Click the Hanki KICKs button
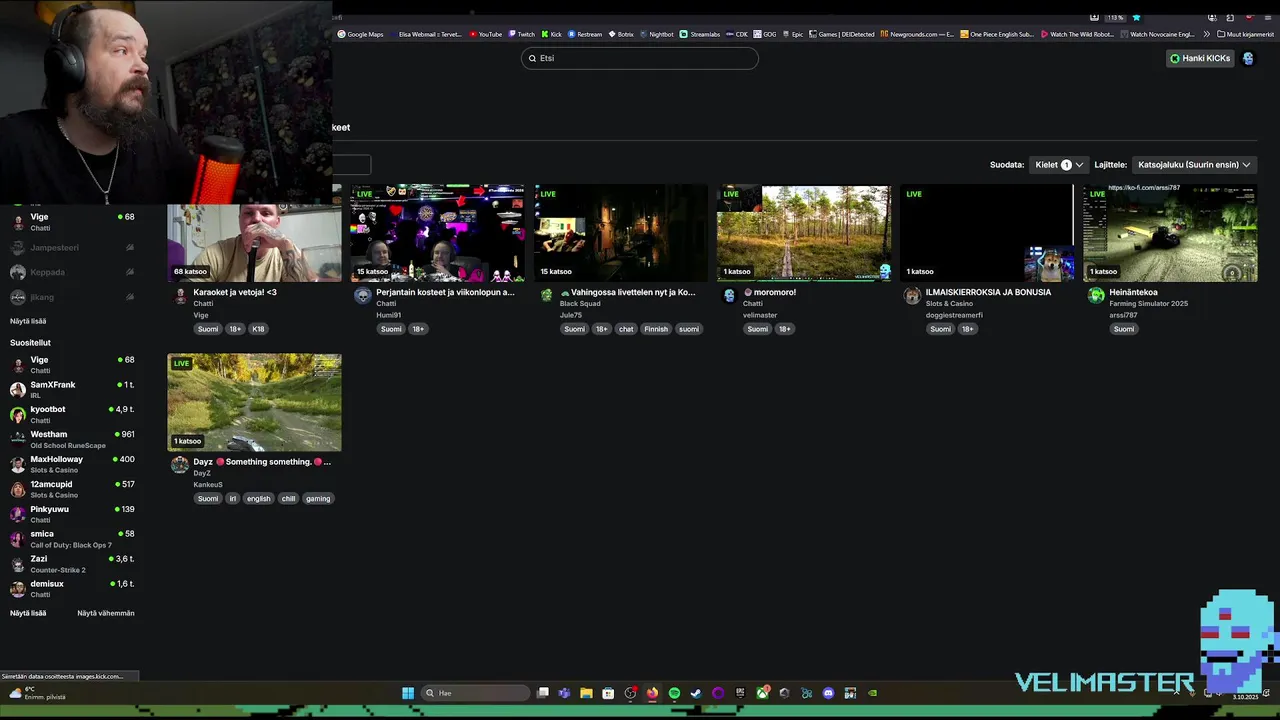The height and width of the screenshot is (720, 1280). pos(1200,58)
